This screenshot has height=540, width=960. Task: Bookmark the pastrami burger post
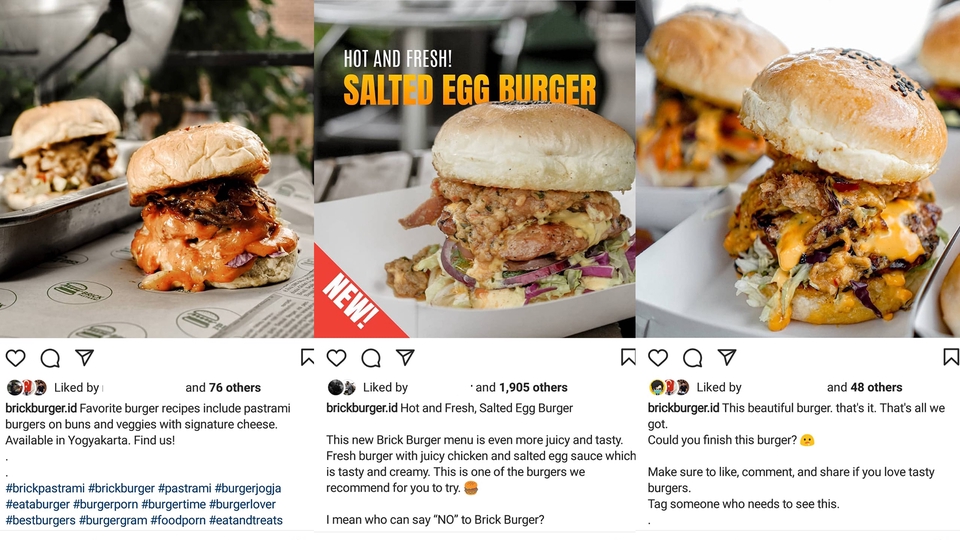click(307, 358)
